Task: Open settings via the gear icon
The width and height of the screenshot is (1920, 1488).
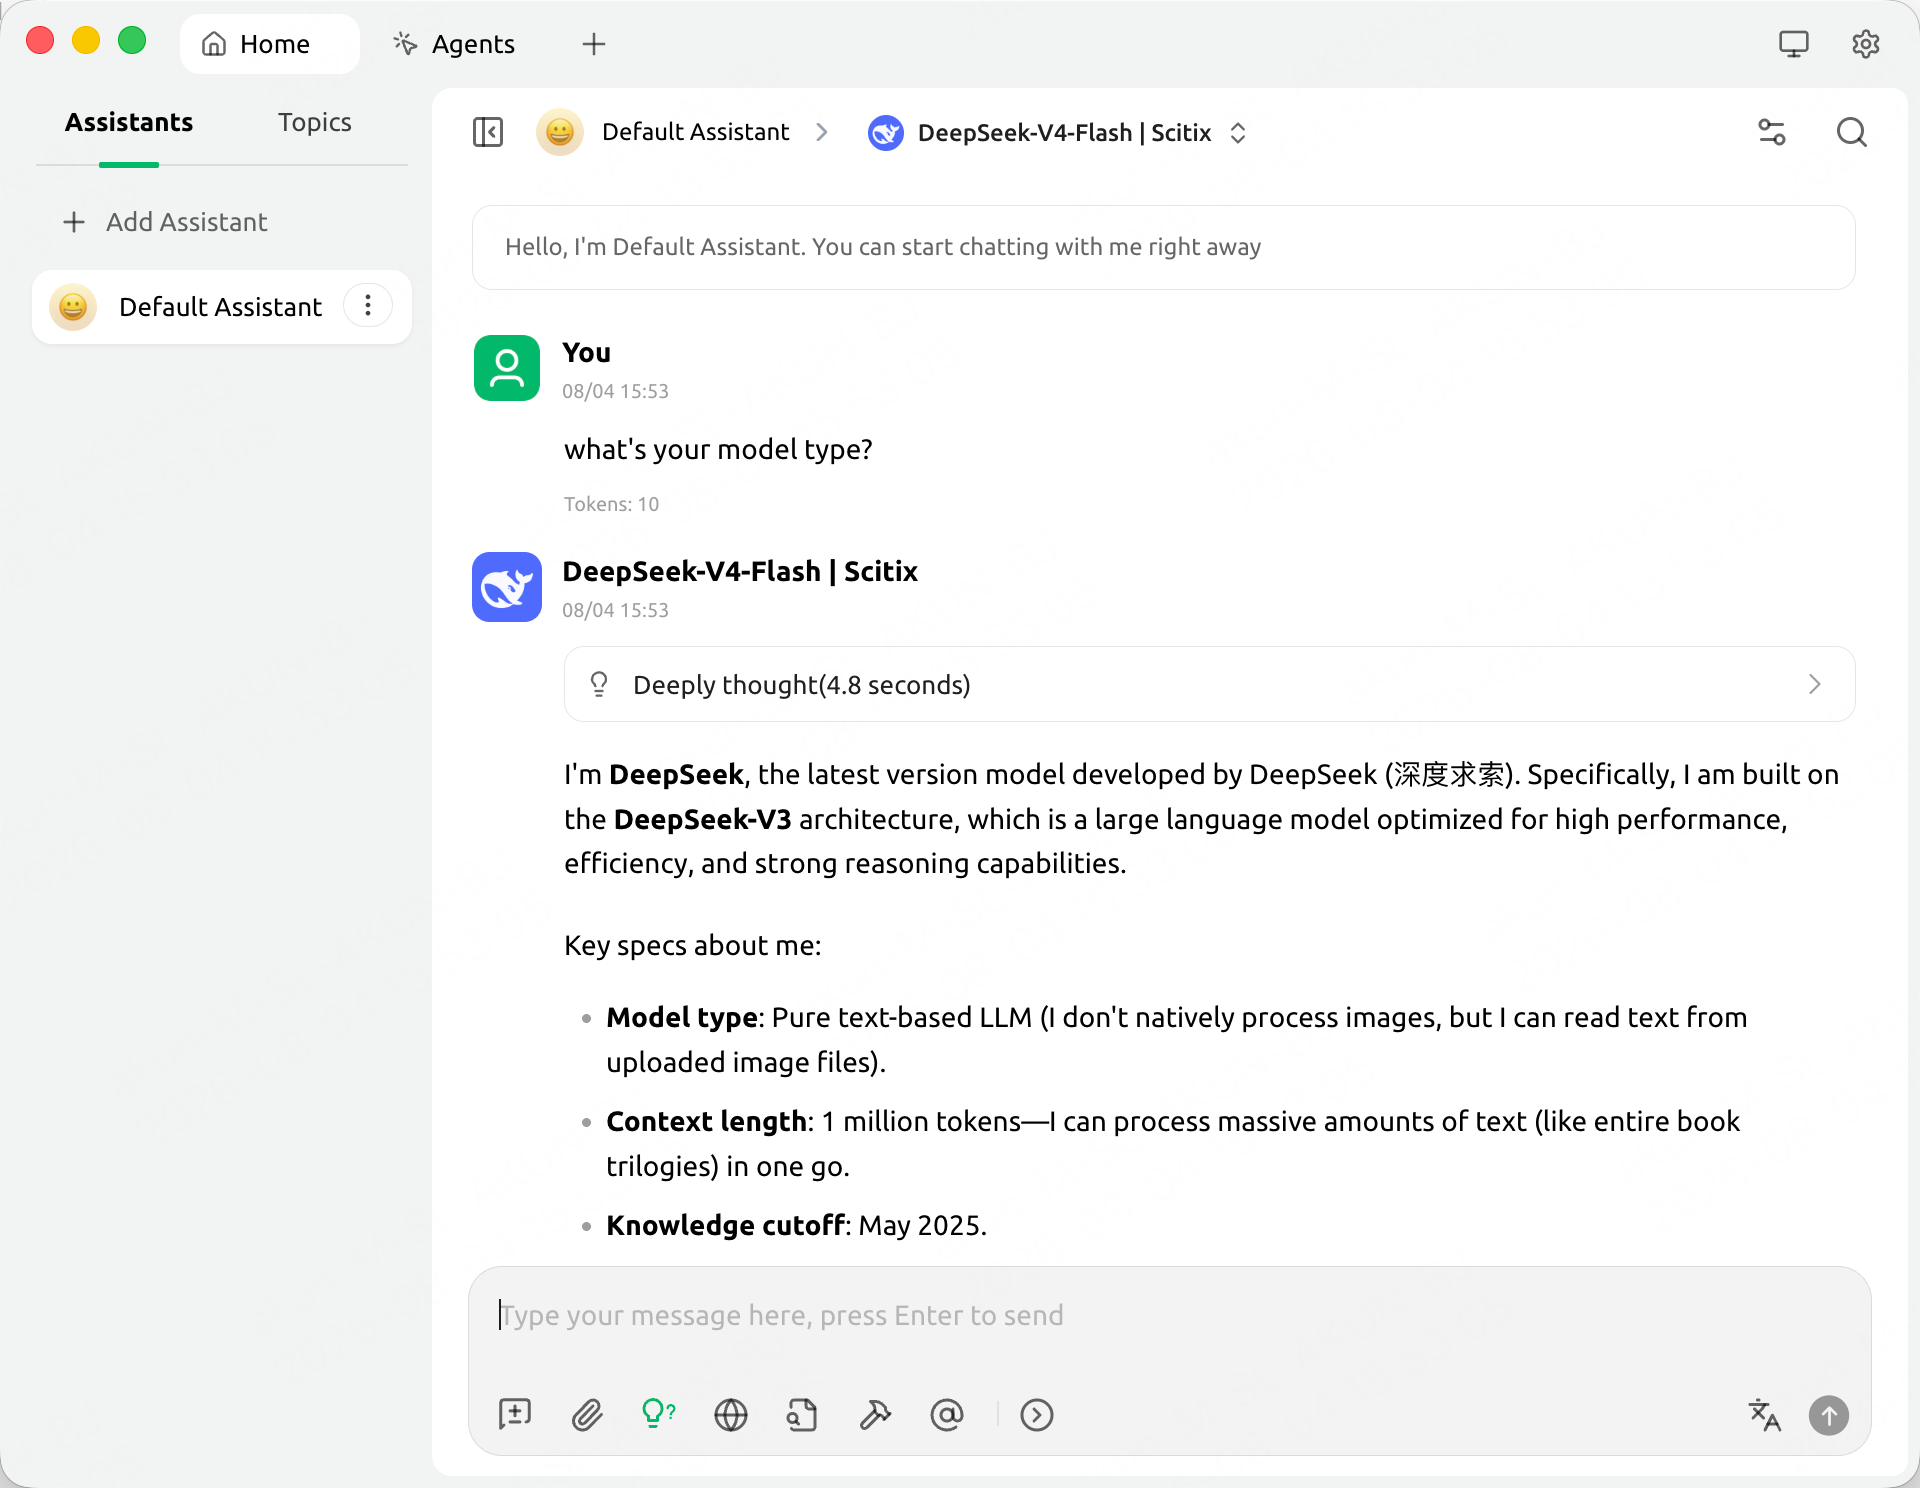Action: pos(1866,44)
